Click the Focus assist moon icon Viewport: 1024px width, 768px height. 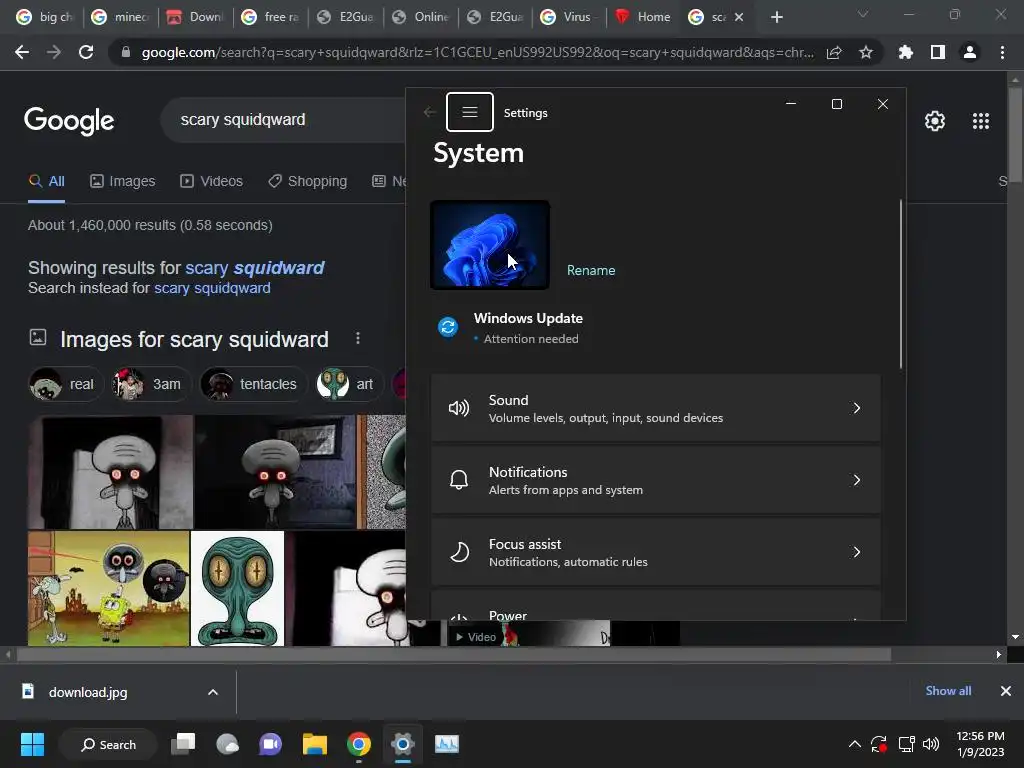pyautogui.click(x=459, y=552)
